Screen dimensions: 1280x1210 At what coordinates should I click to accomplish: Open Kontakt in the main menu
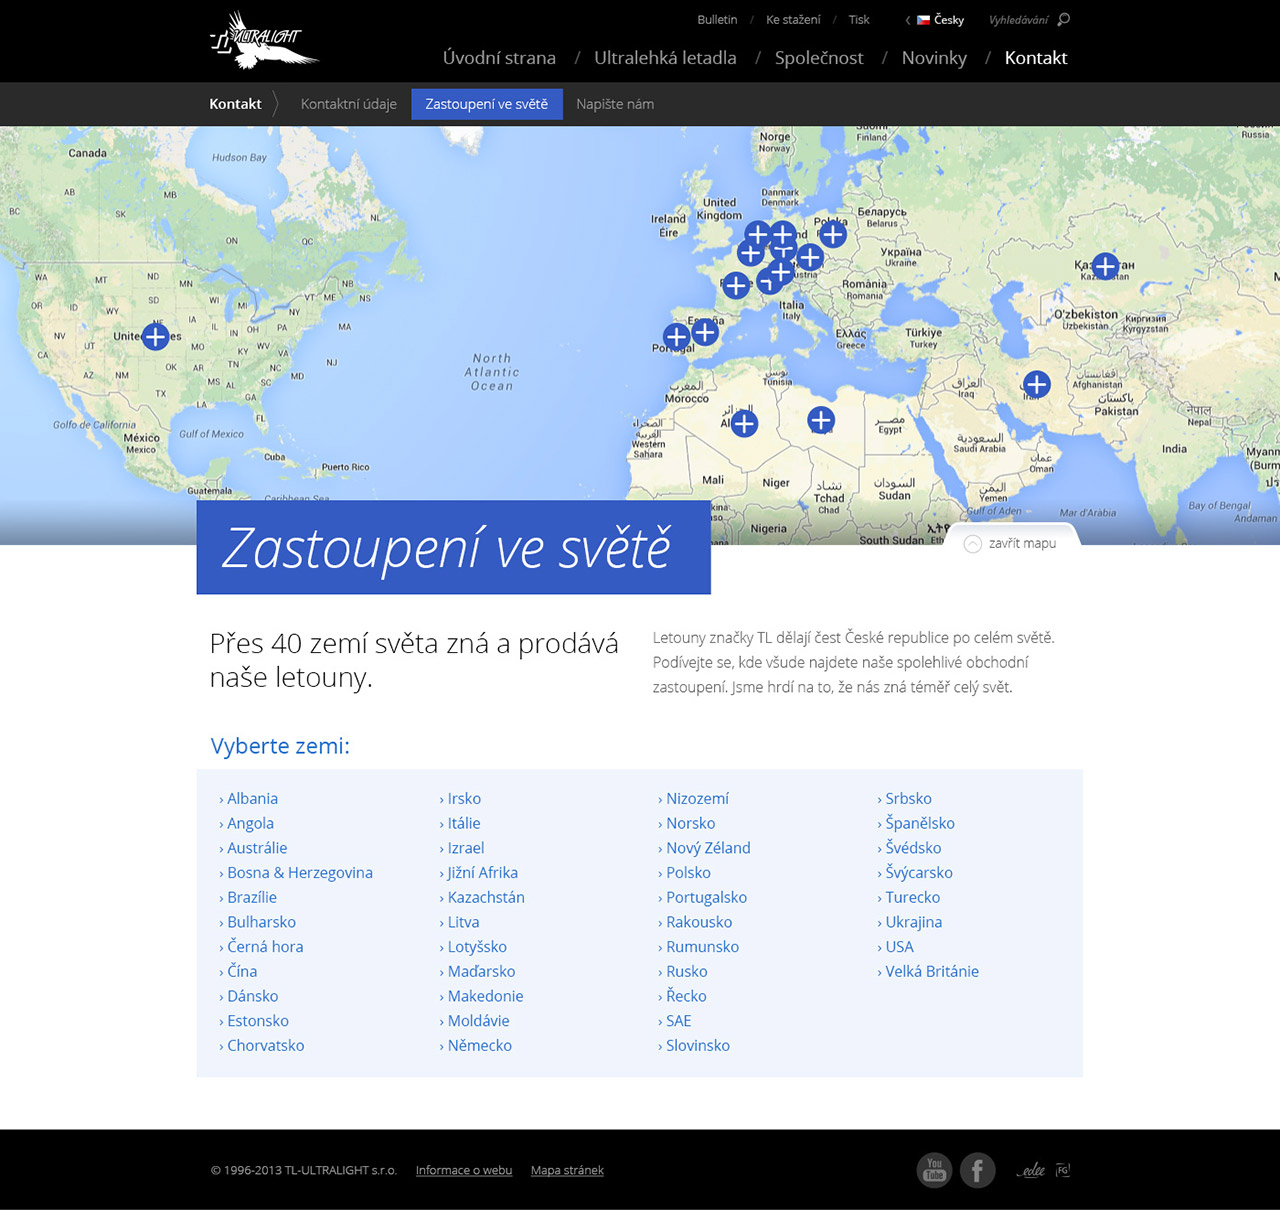click(x=1036, y=58)
